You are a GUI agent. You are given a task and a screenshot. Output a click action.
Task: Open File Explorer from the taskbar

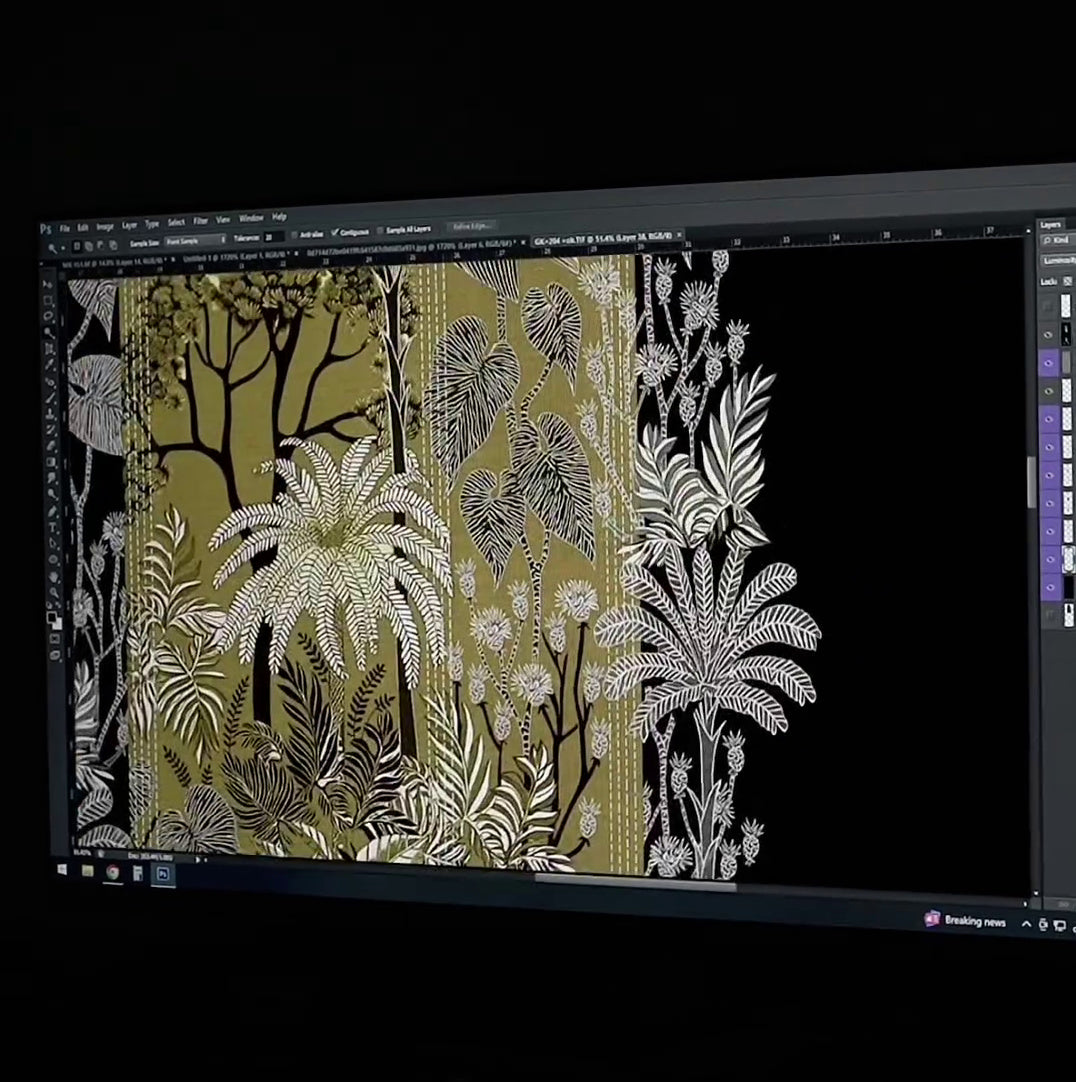tap(88, 871)
